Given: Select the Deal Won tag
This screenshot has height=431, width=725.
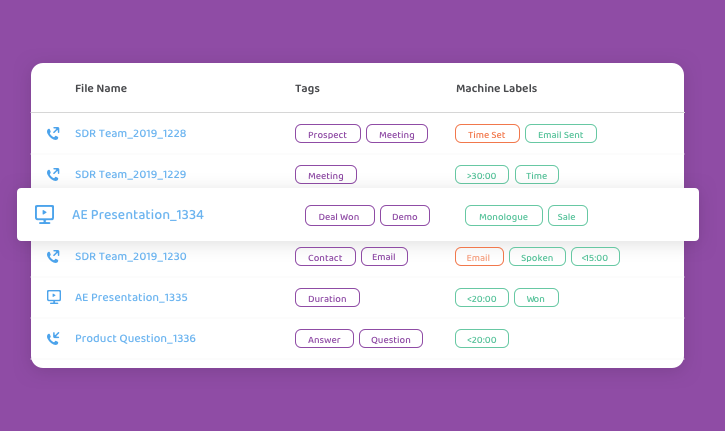Looking at the screenshot, I should (x=340, y=216).
